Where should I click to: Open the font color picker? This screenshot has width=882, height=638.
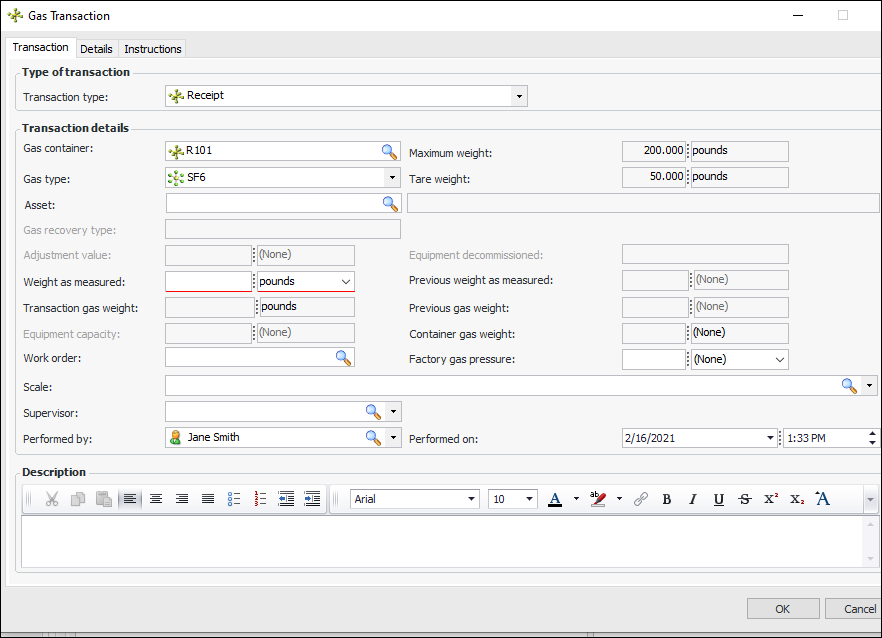coord(576,499)
